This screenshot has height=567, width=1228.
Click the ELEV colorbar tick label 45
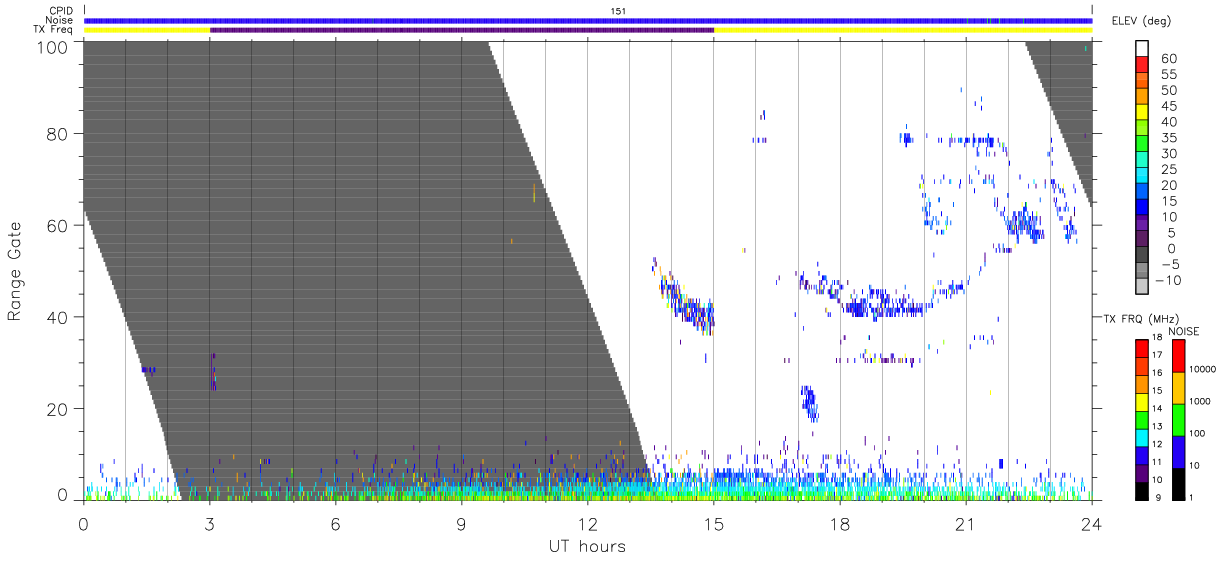point(1168,106)
